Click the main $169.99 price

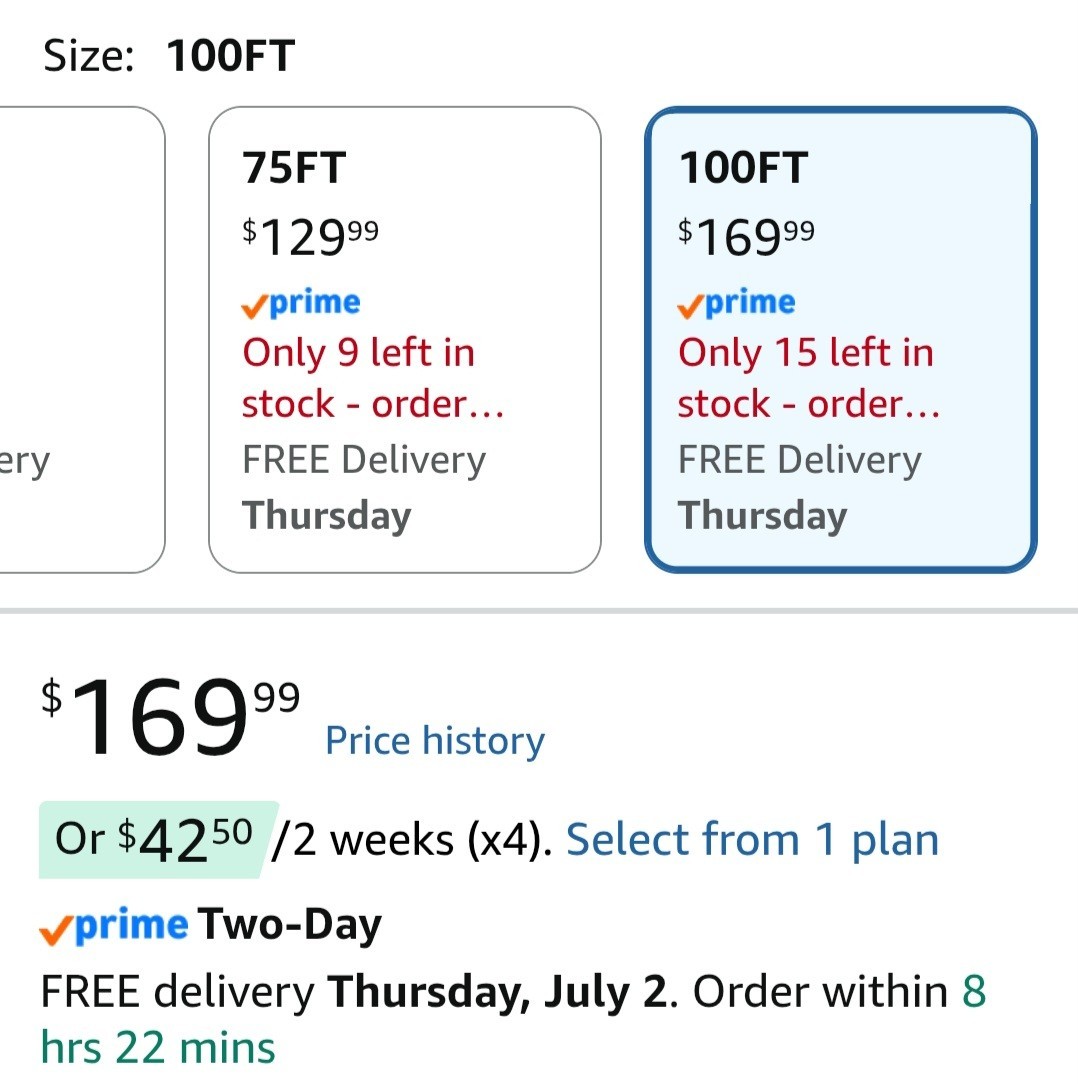170,717
